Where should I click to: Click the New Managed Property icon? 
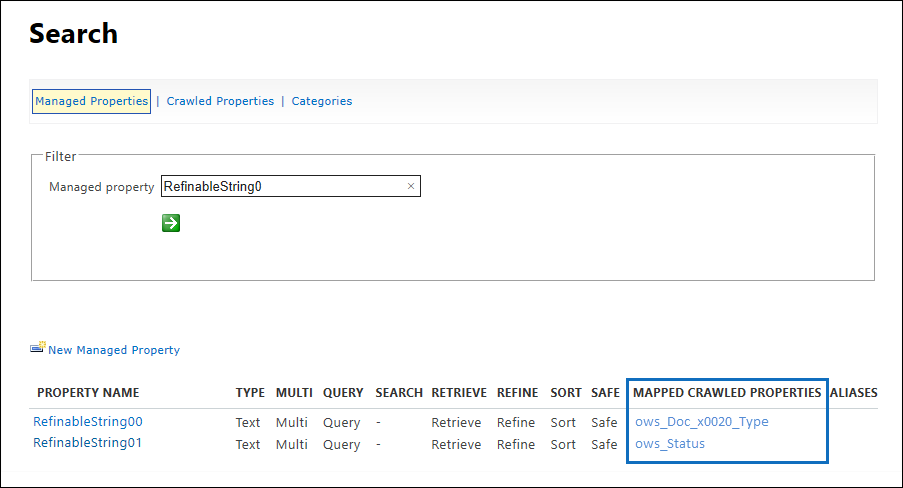click(37, 347)
